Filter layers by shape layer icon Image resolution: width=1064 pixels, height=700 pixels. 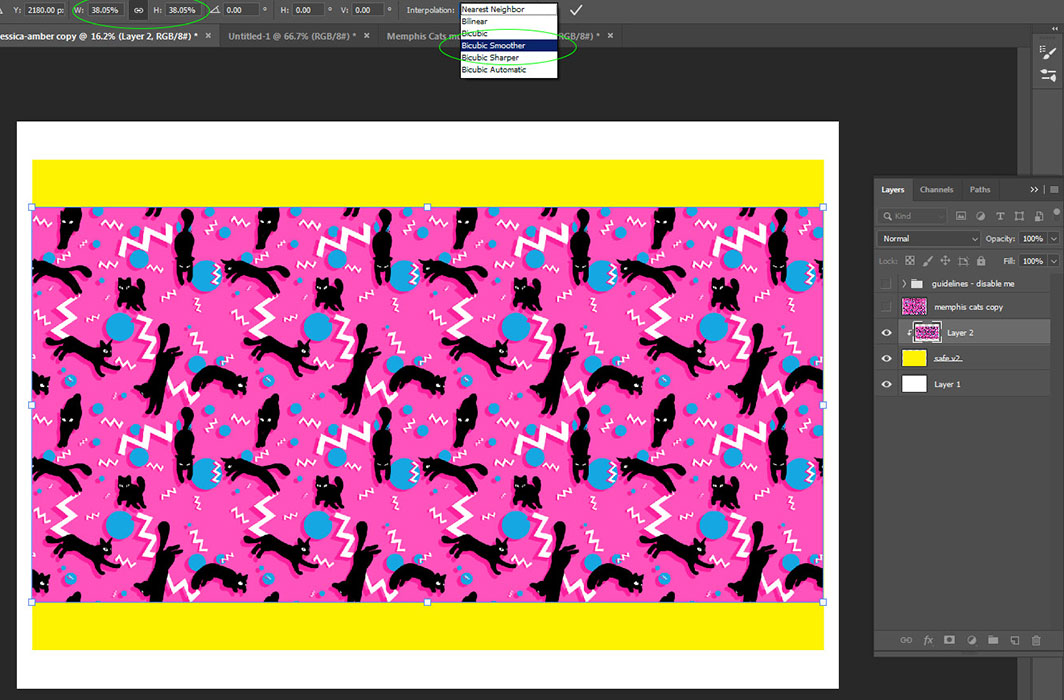[1019, 216]
